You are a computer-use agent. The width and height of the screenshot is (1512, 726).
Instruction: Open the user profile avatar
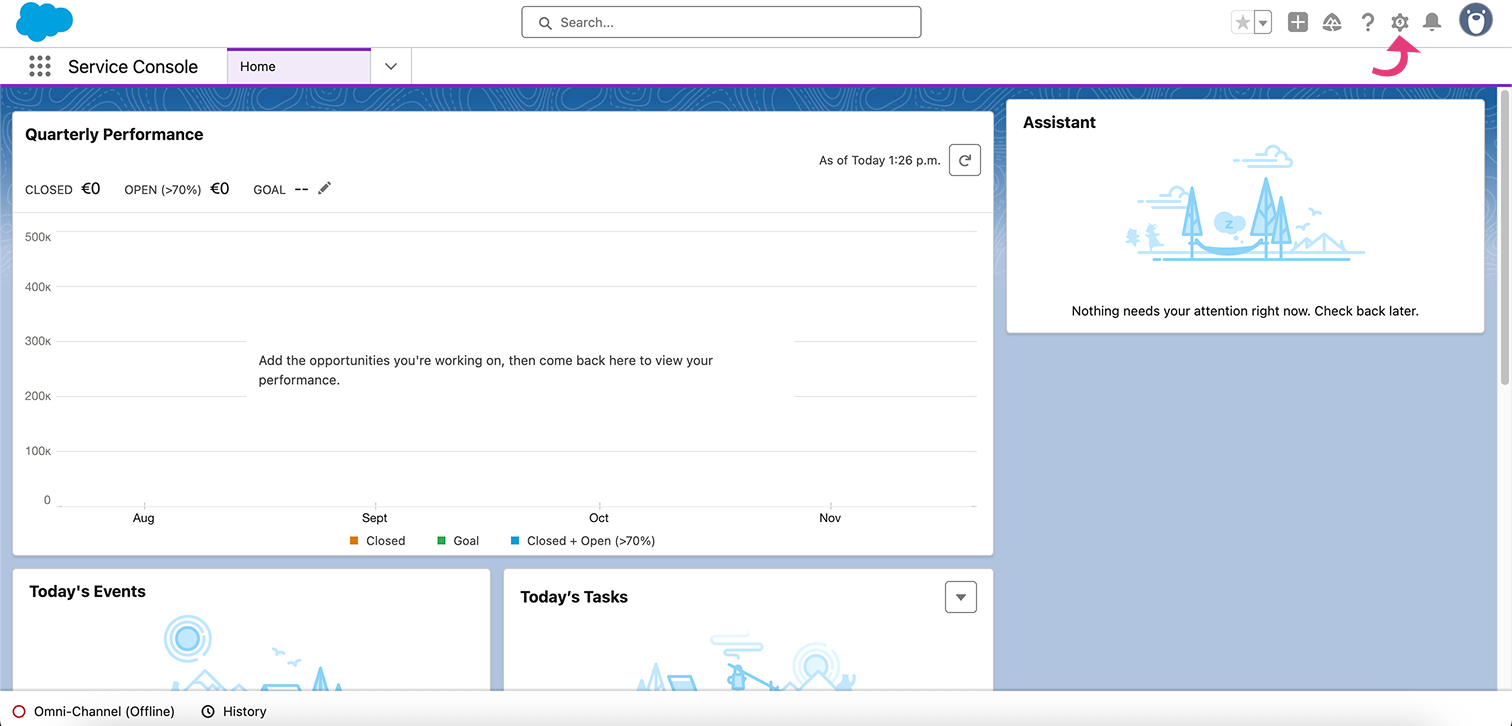point(1475,20)
